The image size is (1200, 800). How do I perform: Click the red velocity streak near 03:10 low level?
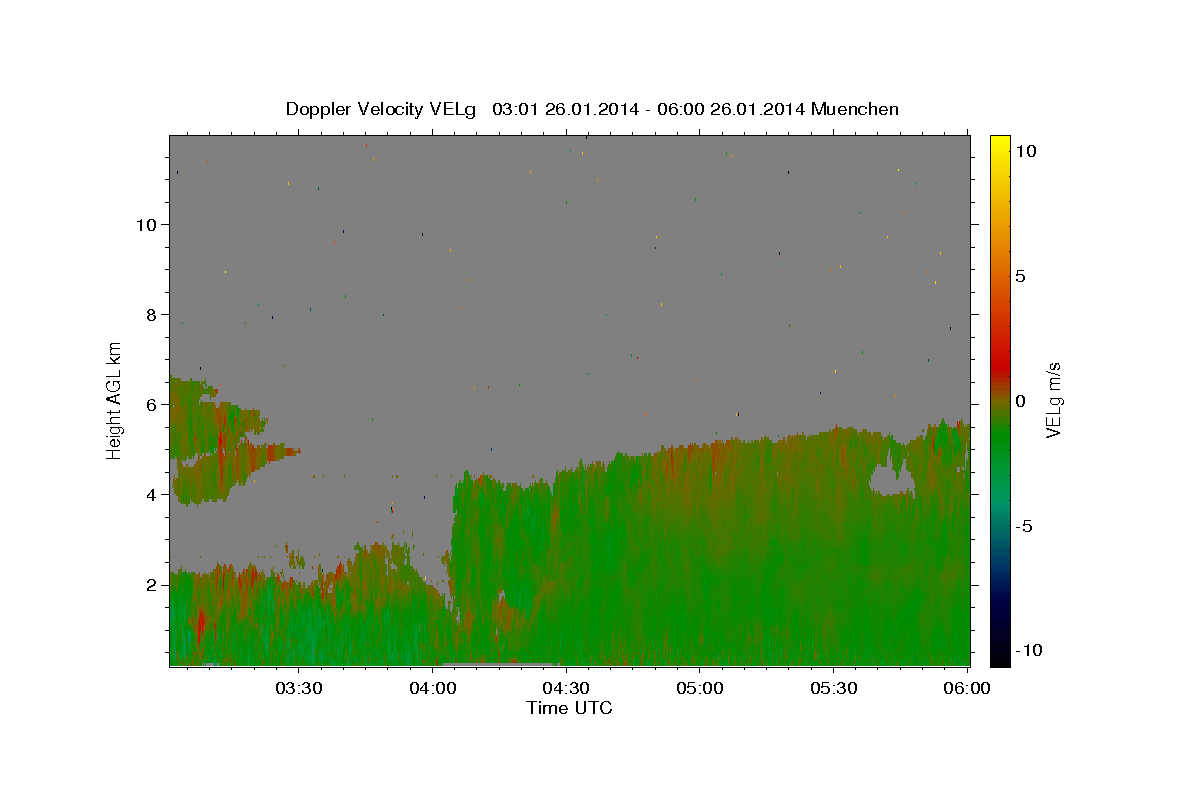201,626
